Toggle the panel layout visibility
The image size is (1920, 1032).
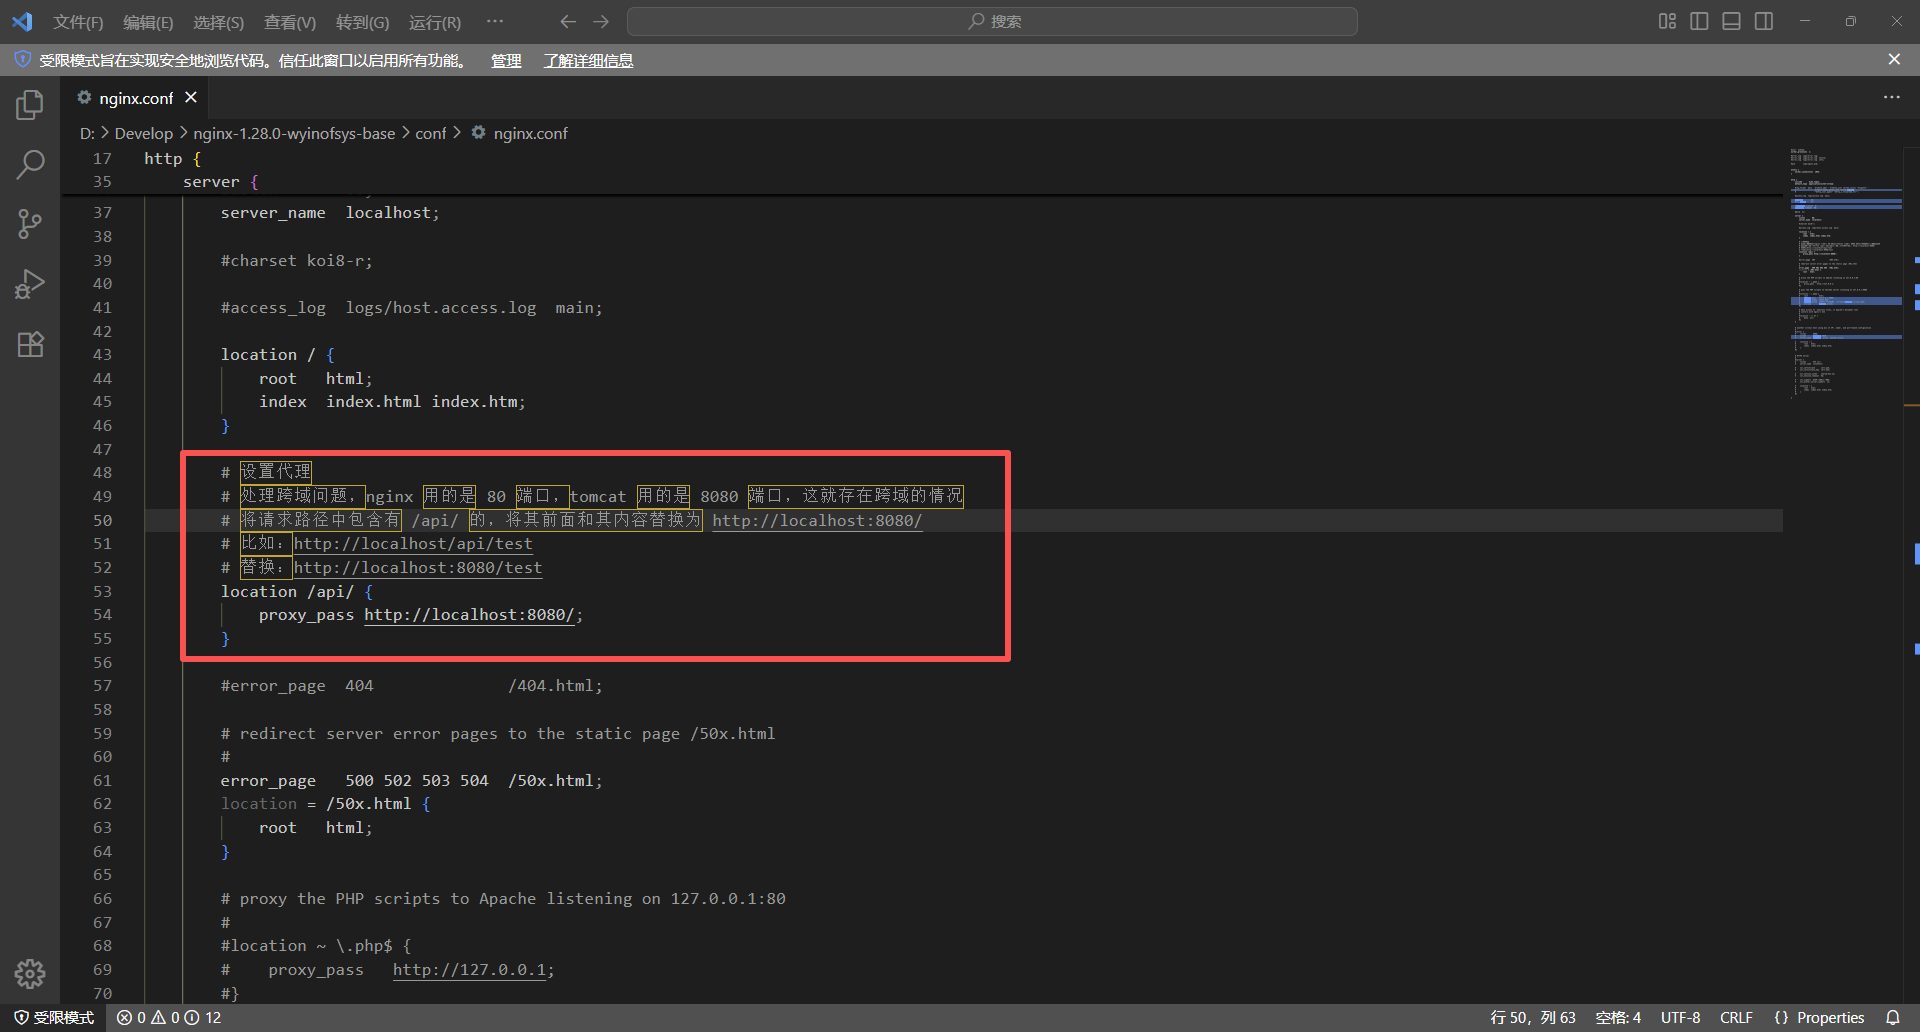(1731, 20)
